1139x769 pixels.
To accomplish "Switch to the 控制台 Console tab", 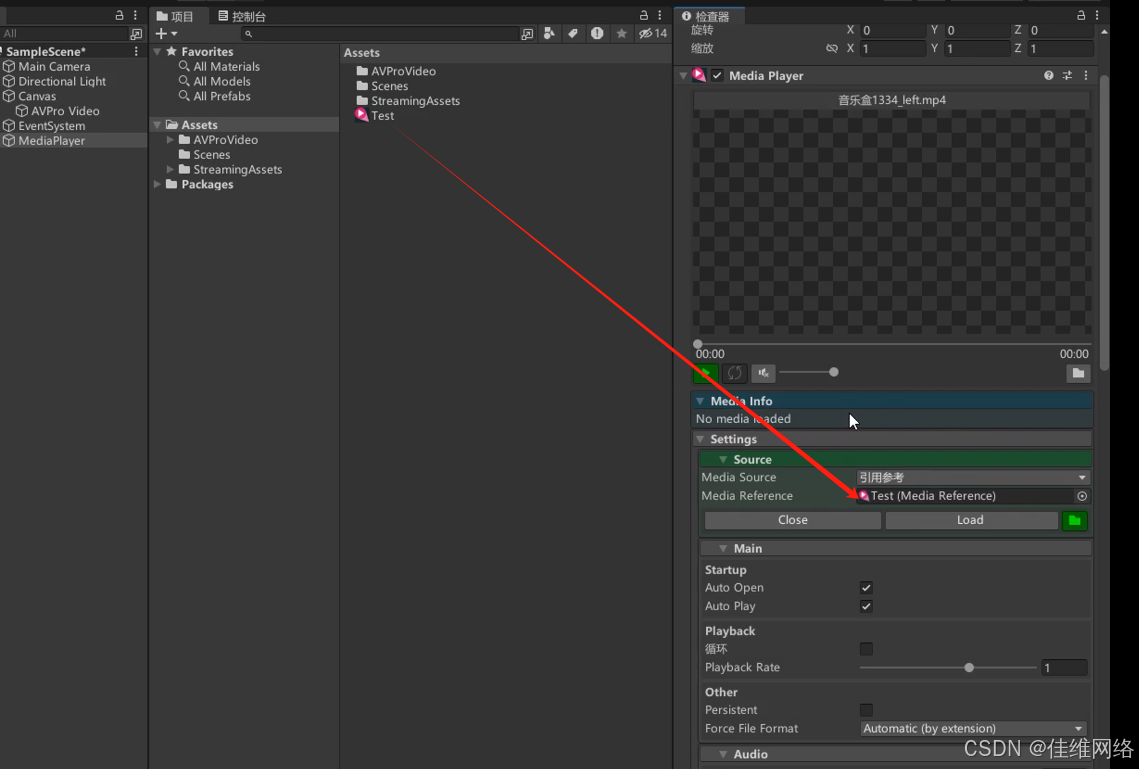I will point(242,16).
